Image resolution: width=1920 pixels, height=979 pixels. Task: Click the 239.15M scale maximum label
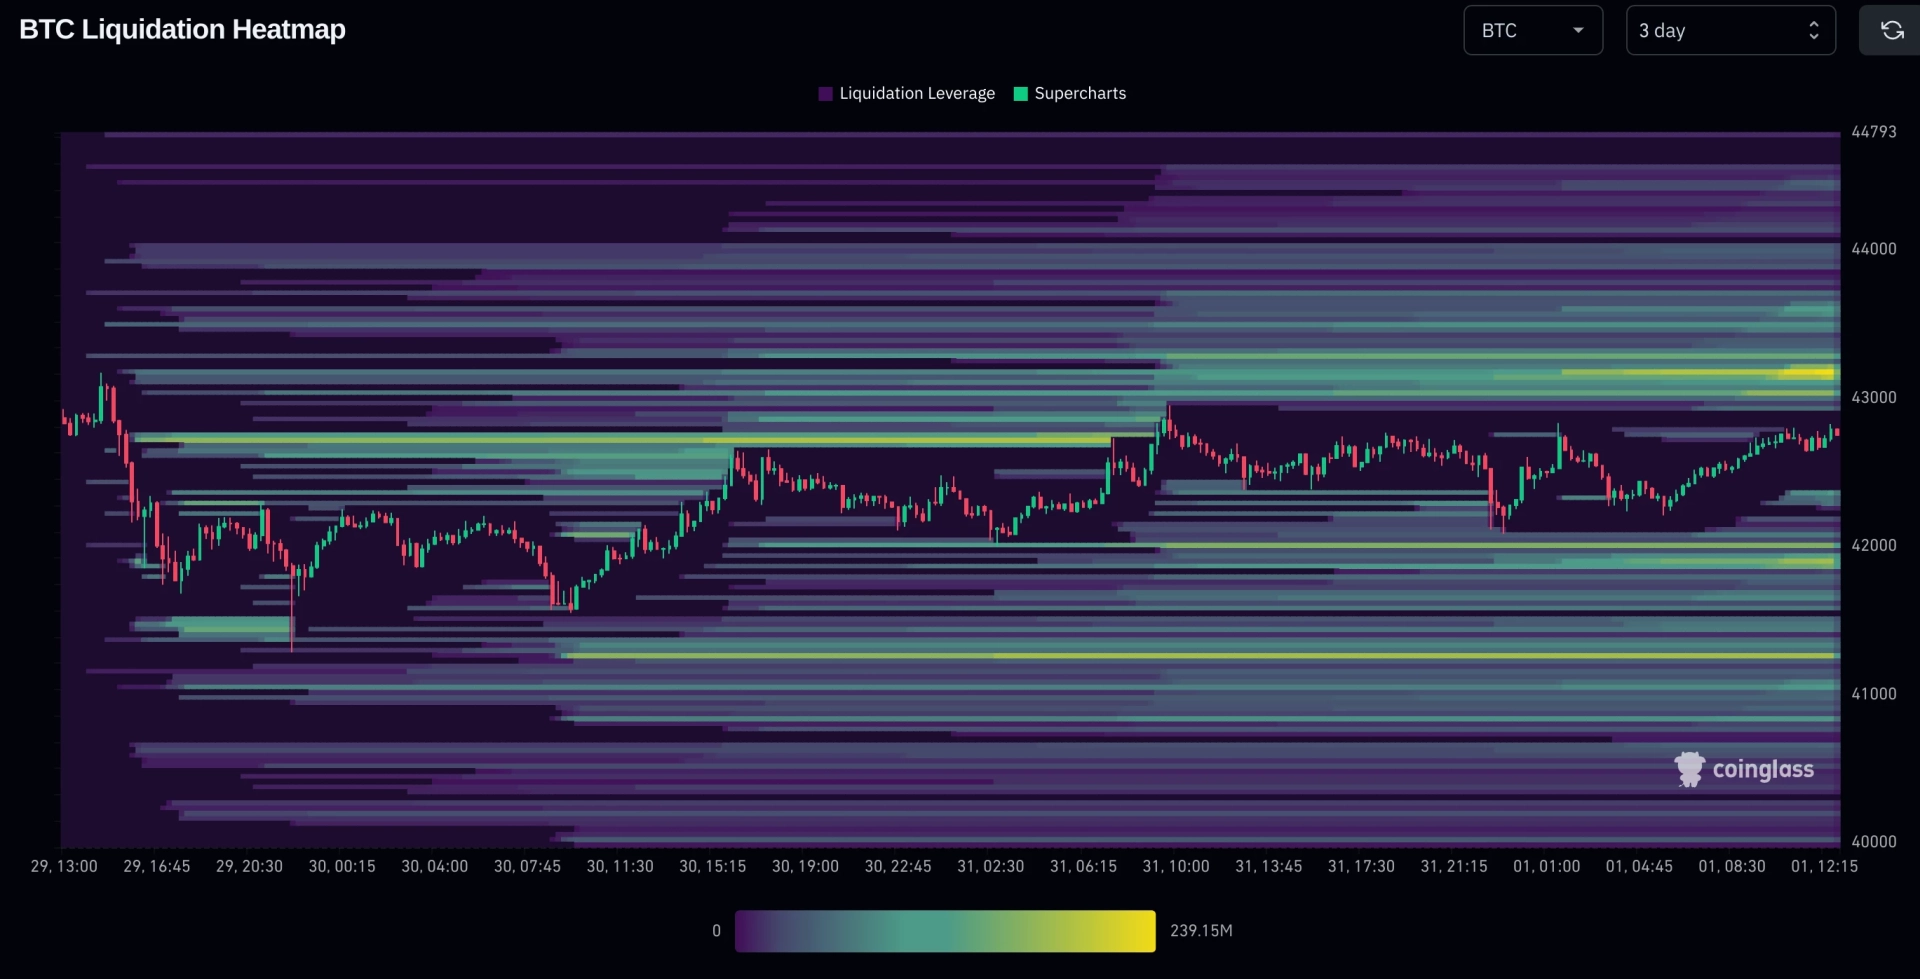(1201, 931)
